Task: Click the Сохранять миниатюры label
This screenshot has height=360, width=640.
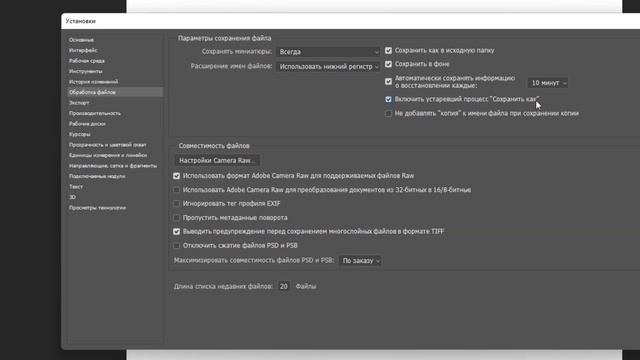Action: click(x=237, y=52)
